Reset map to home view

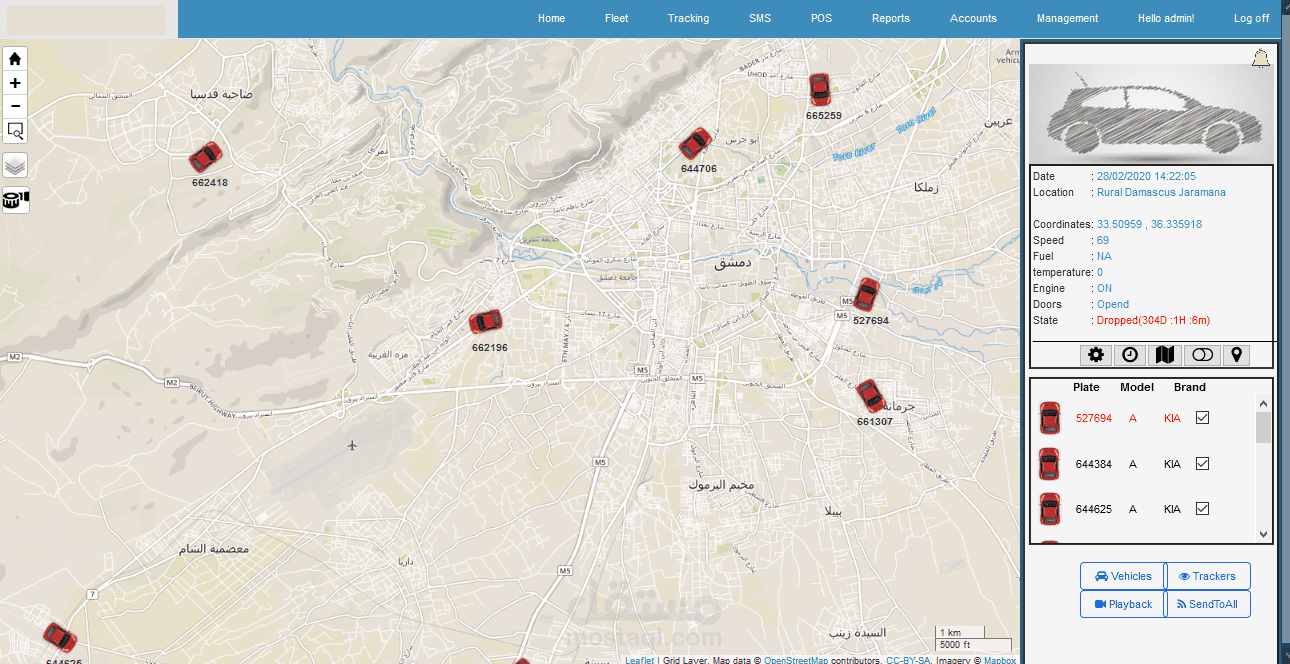[15, 59]
